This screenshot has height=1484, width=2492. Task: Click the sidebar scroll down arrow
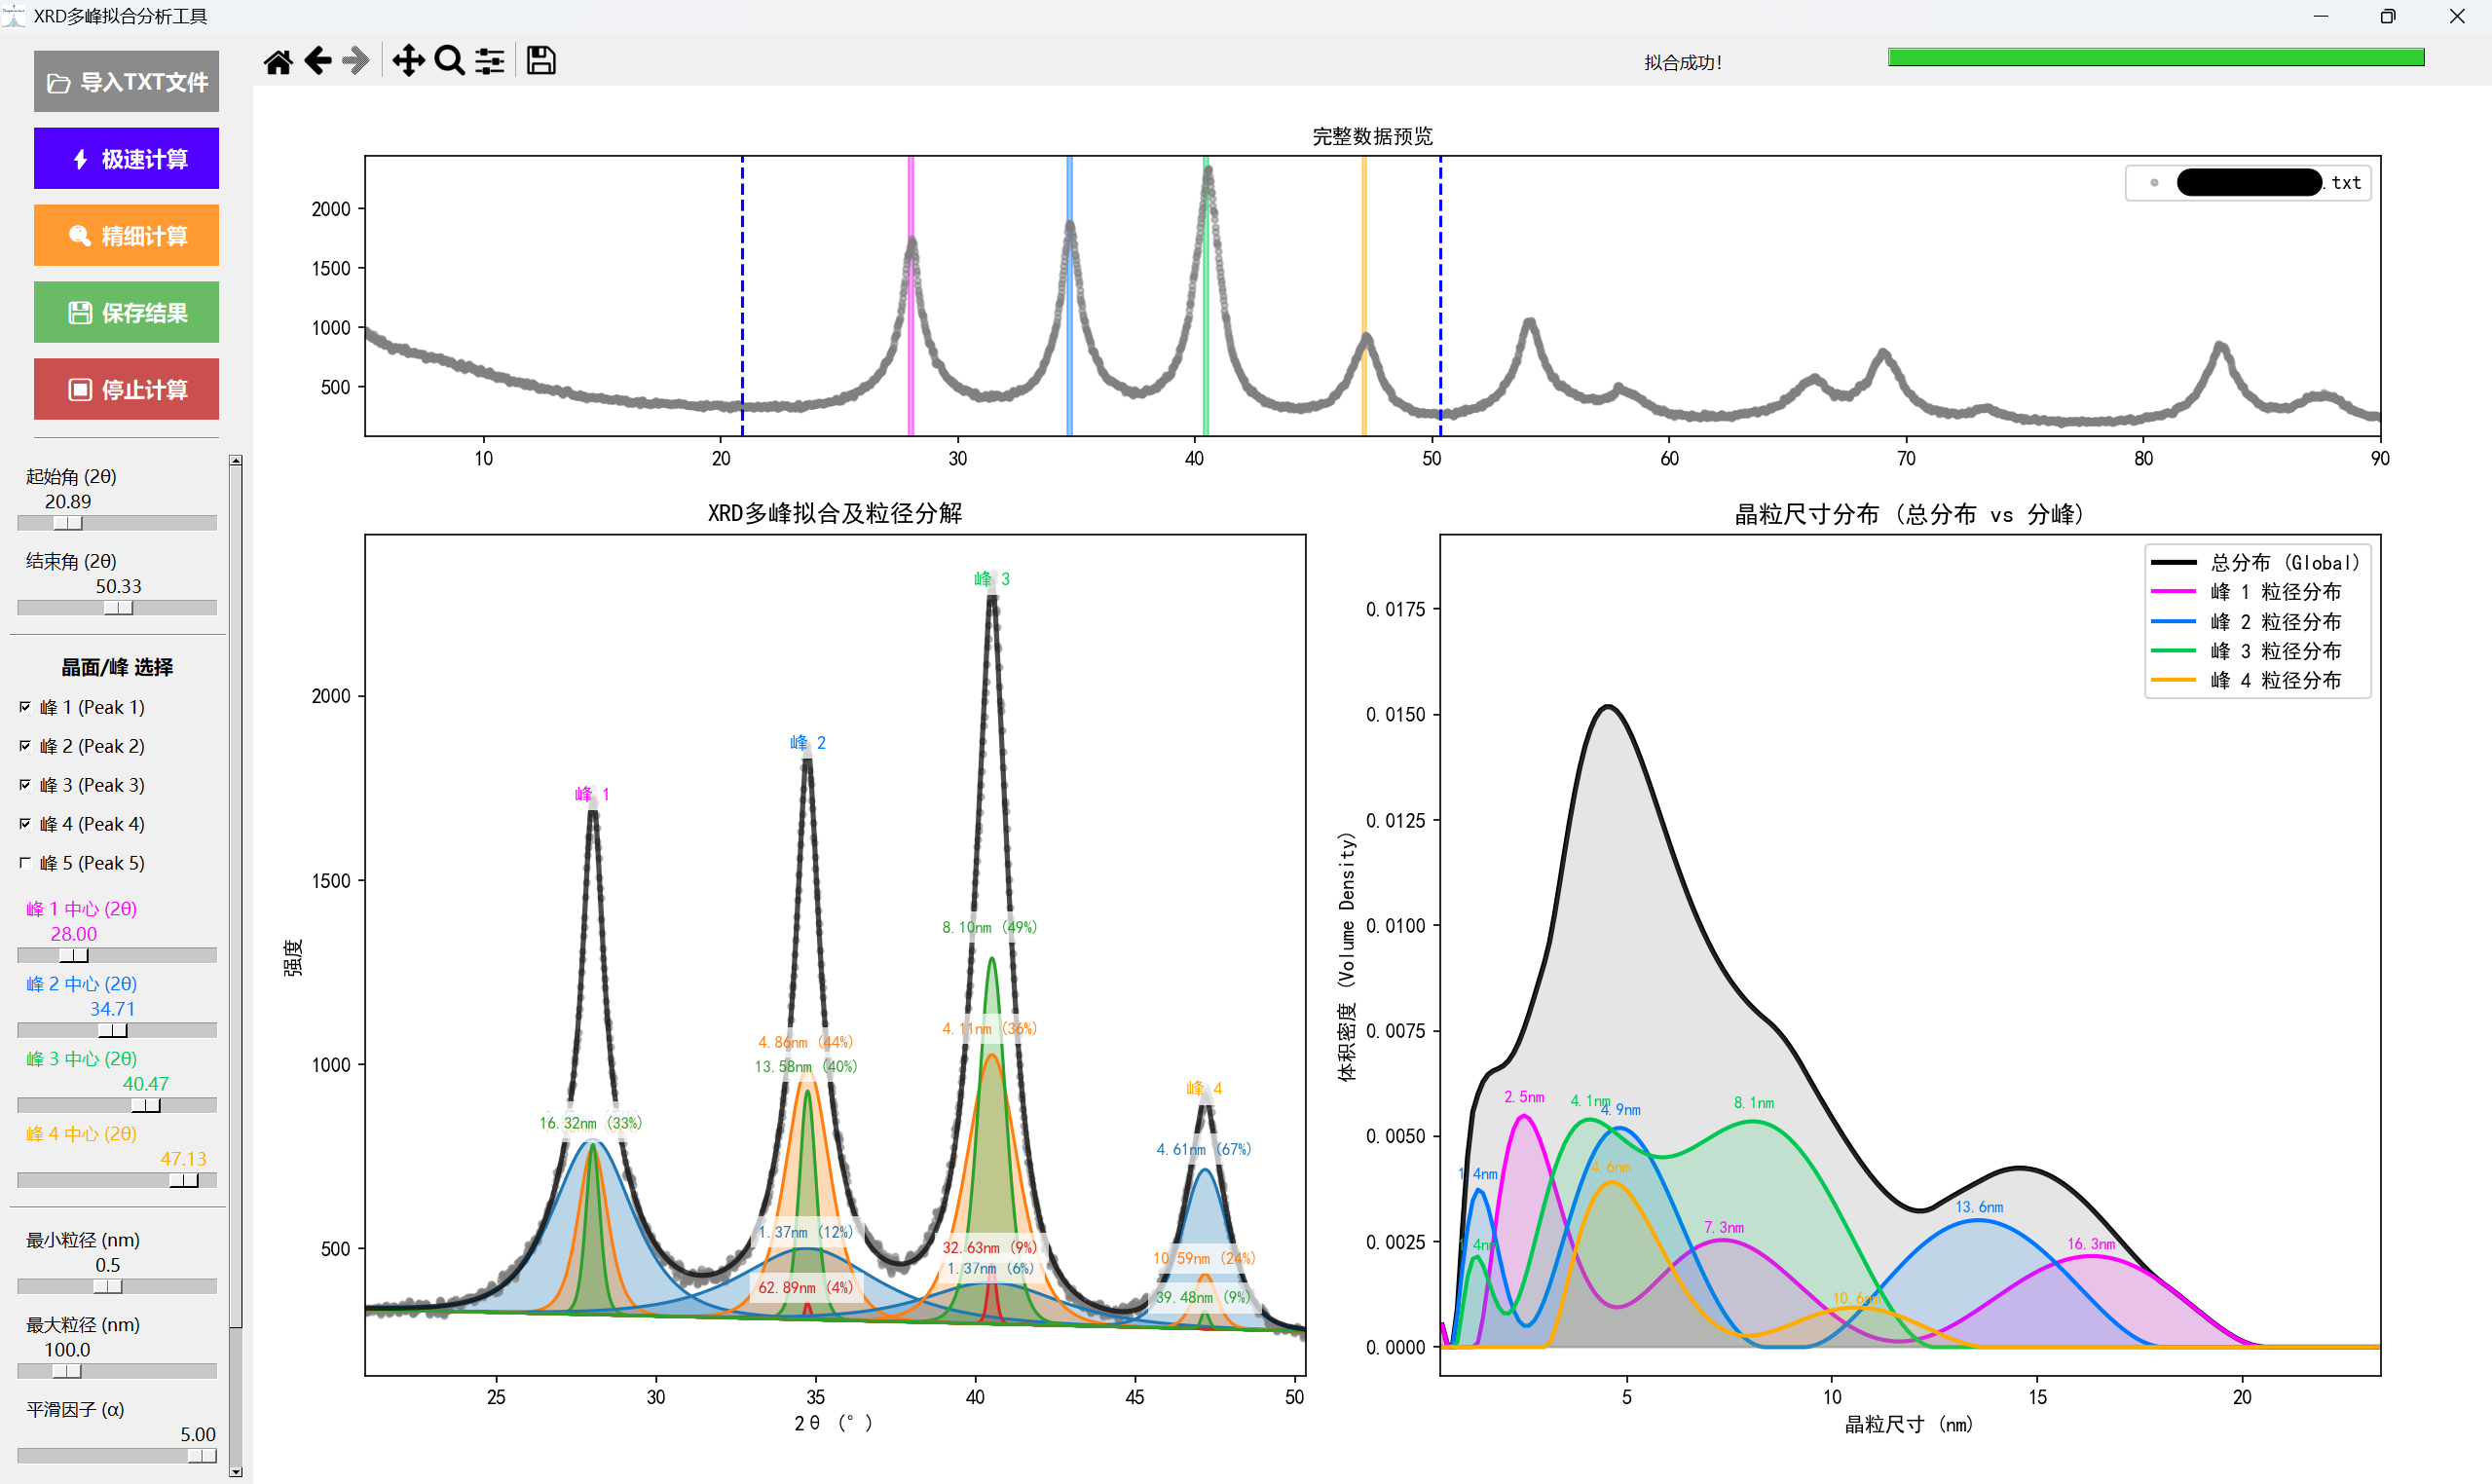(236, 1471)
